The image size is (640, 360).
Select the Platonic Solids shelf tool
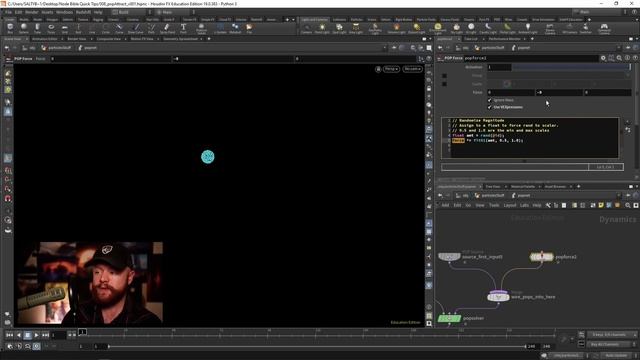tap(202, 28)
